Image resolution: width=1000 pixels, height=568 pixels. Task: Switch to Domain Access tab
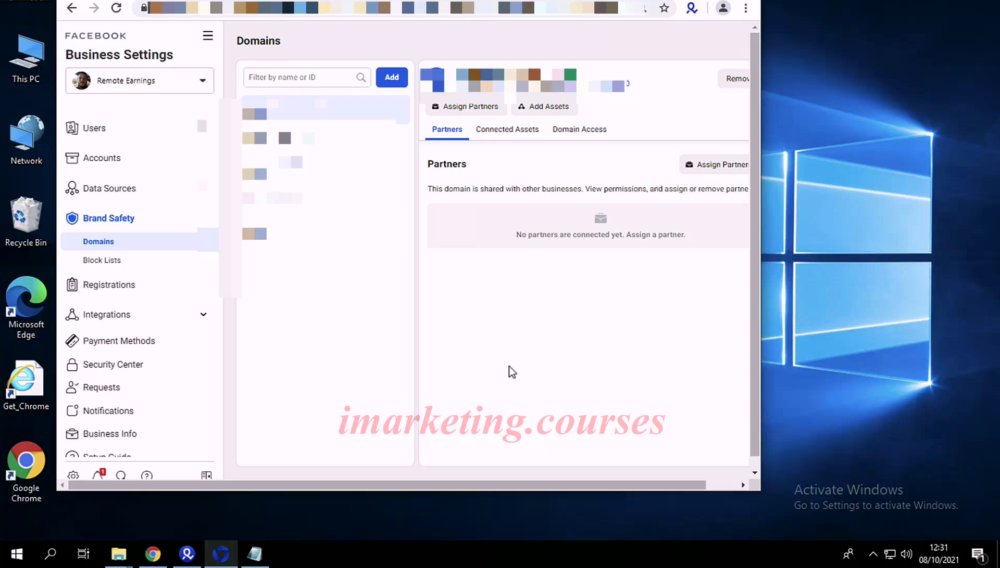579,129
